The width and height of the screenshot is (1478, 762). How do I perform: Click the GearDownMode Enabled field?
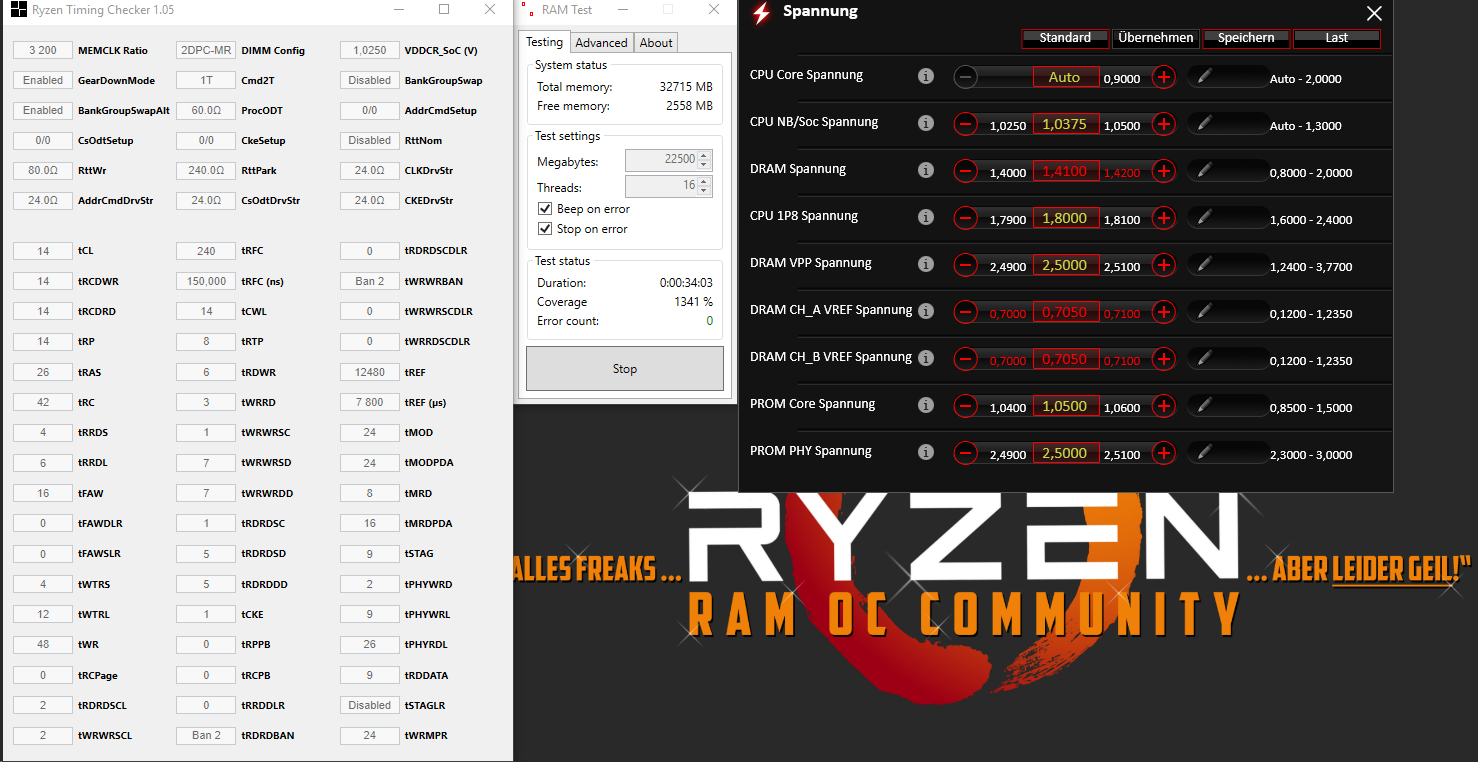coord(43,80)
